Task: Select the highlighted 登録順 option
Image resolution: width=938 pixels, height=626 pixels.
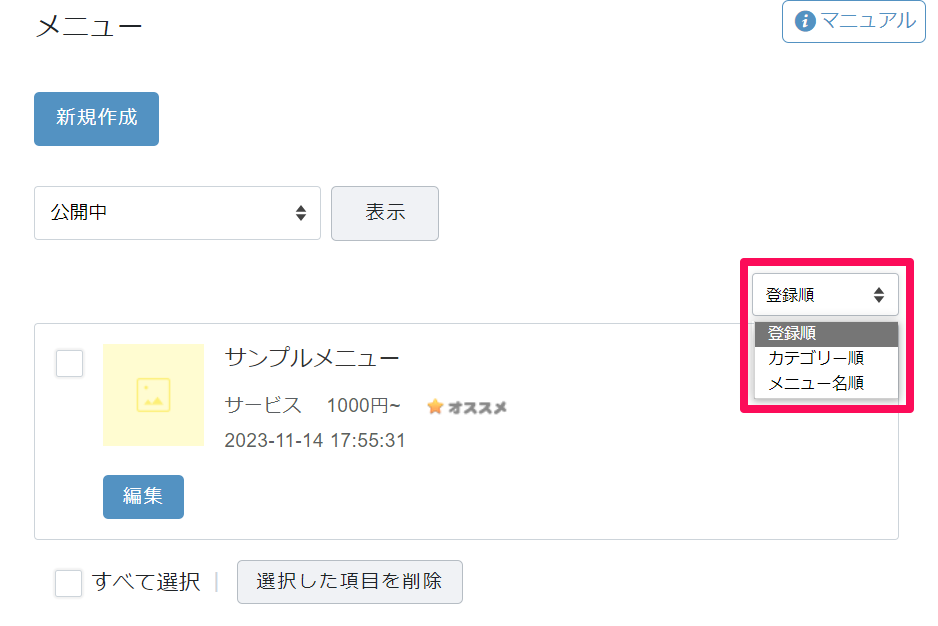Action: [x=826, y=334]
